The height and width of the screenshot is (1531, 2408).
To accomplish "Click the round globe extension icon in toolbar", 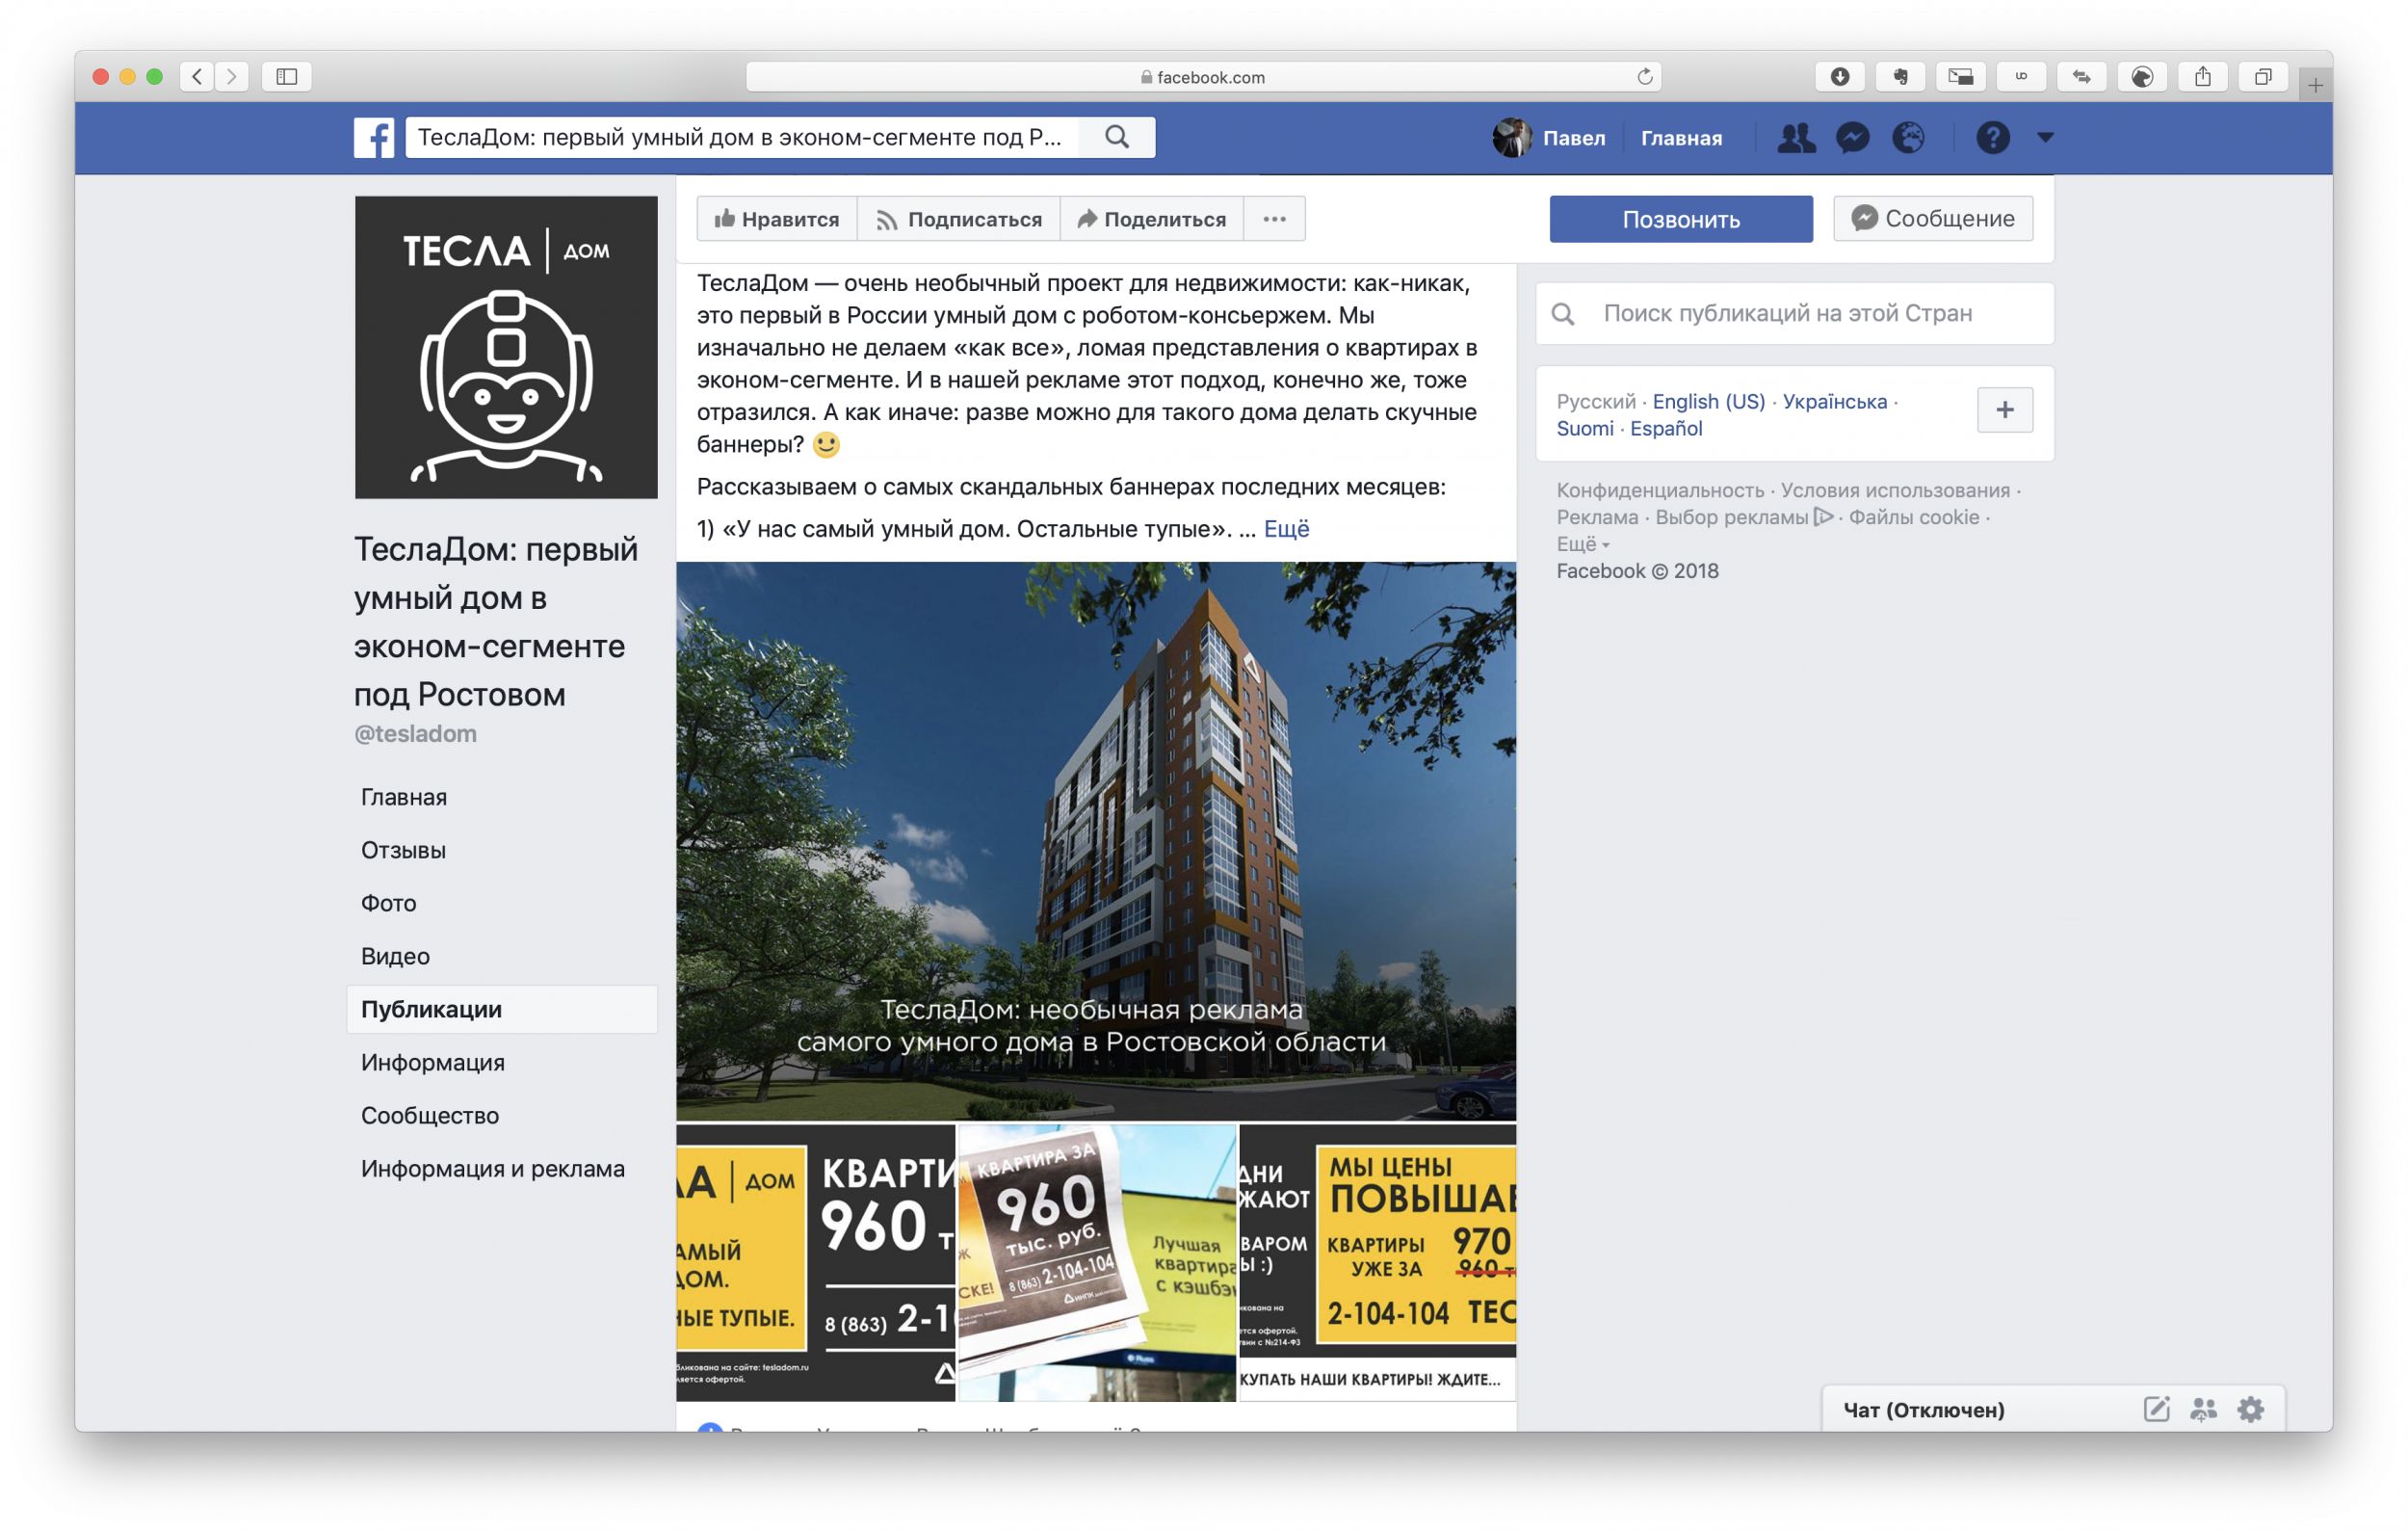I will 2142,76.
